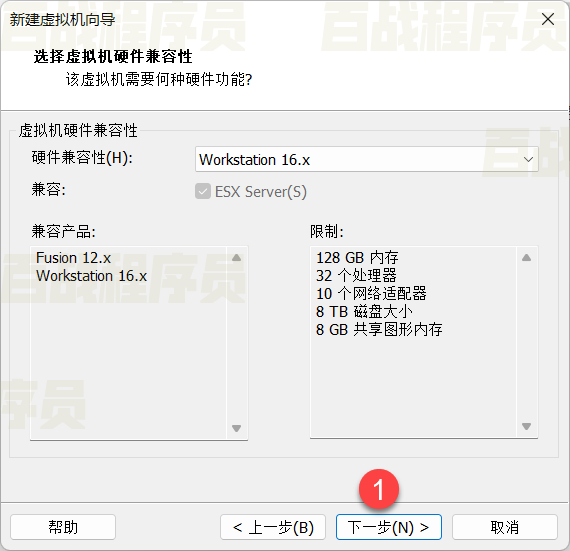
Task: Open the hardware compatibility Workstation 16.x dropdown
Action: [x=366, y=159]
